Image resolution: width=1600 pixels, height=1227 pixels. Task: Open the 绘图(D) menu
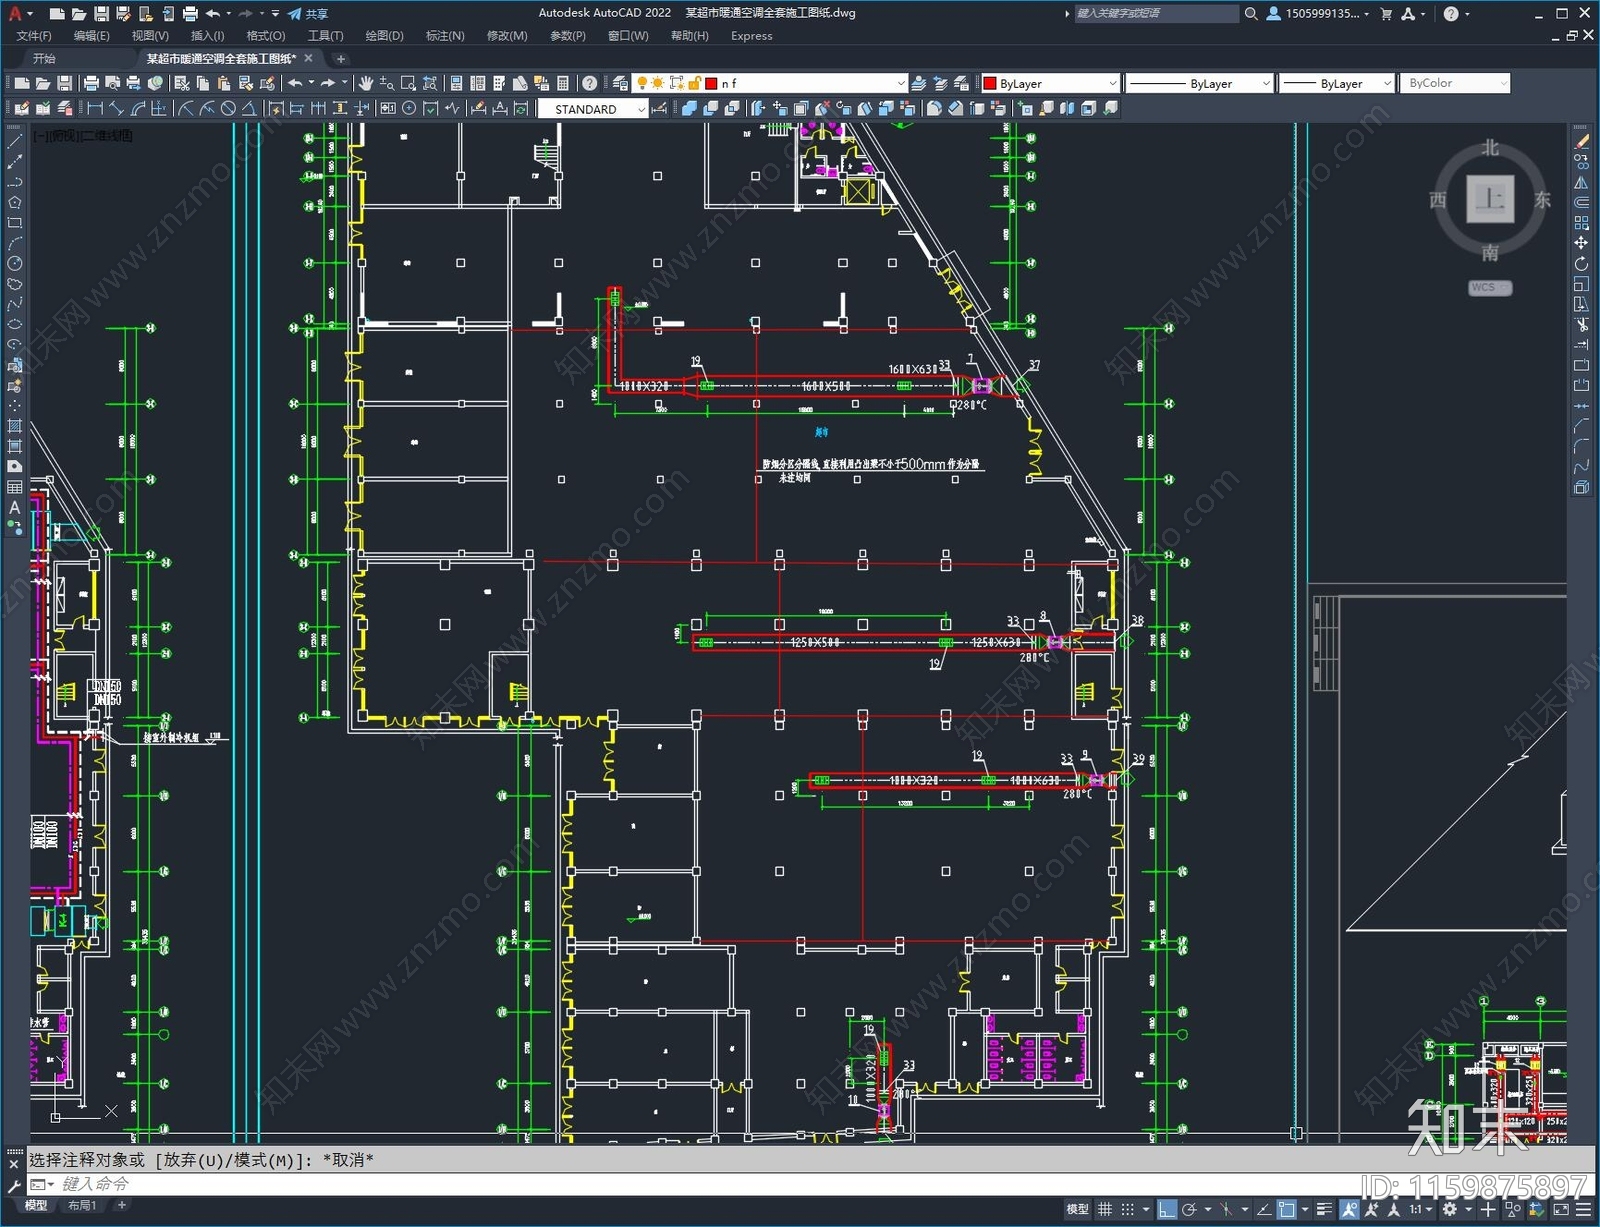[x=384, y=36]
